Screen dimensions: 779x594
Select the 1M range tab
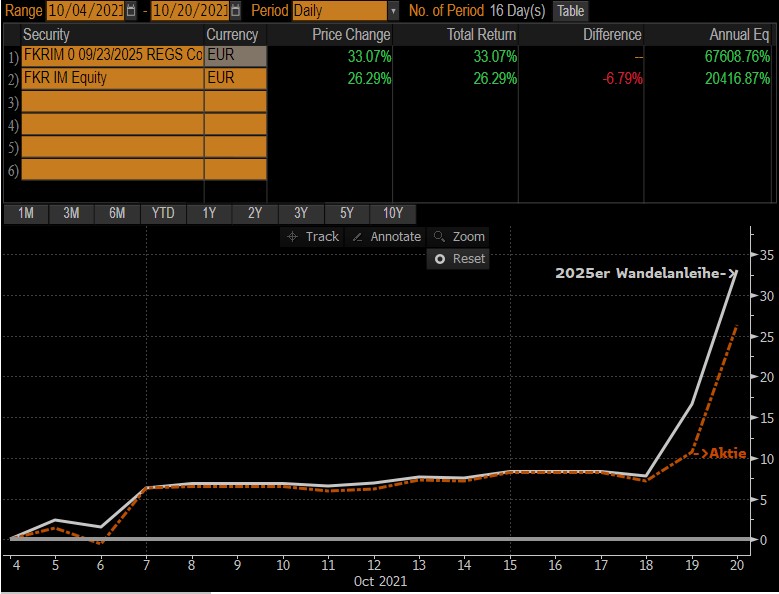pos(26,214)
